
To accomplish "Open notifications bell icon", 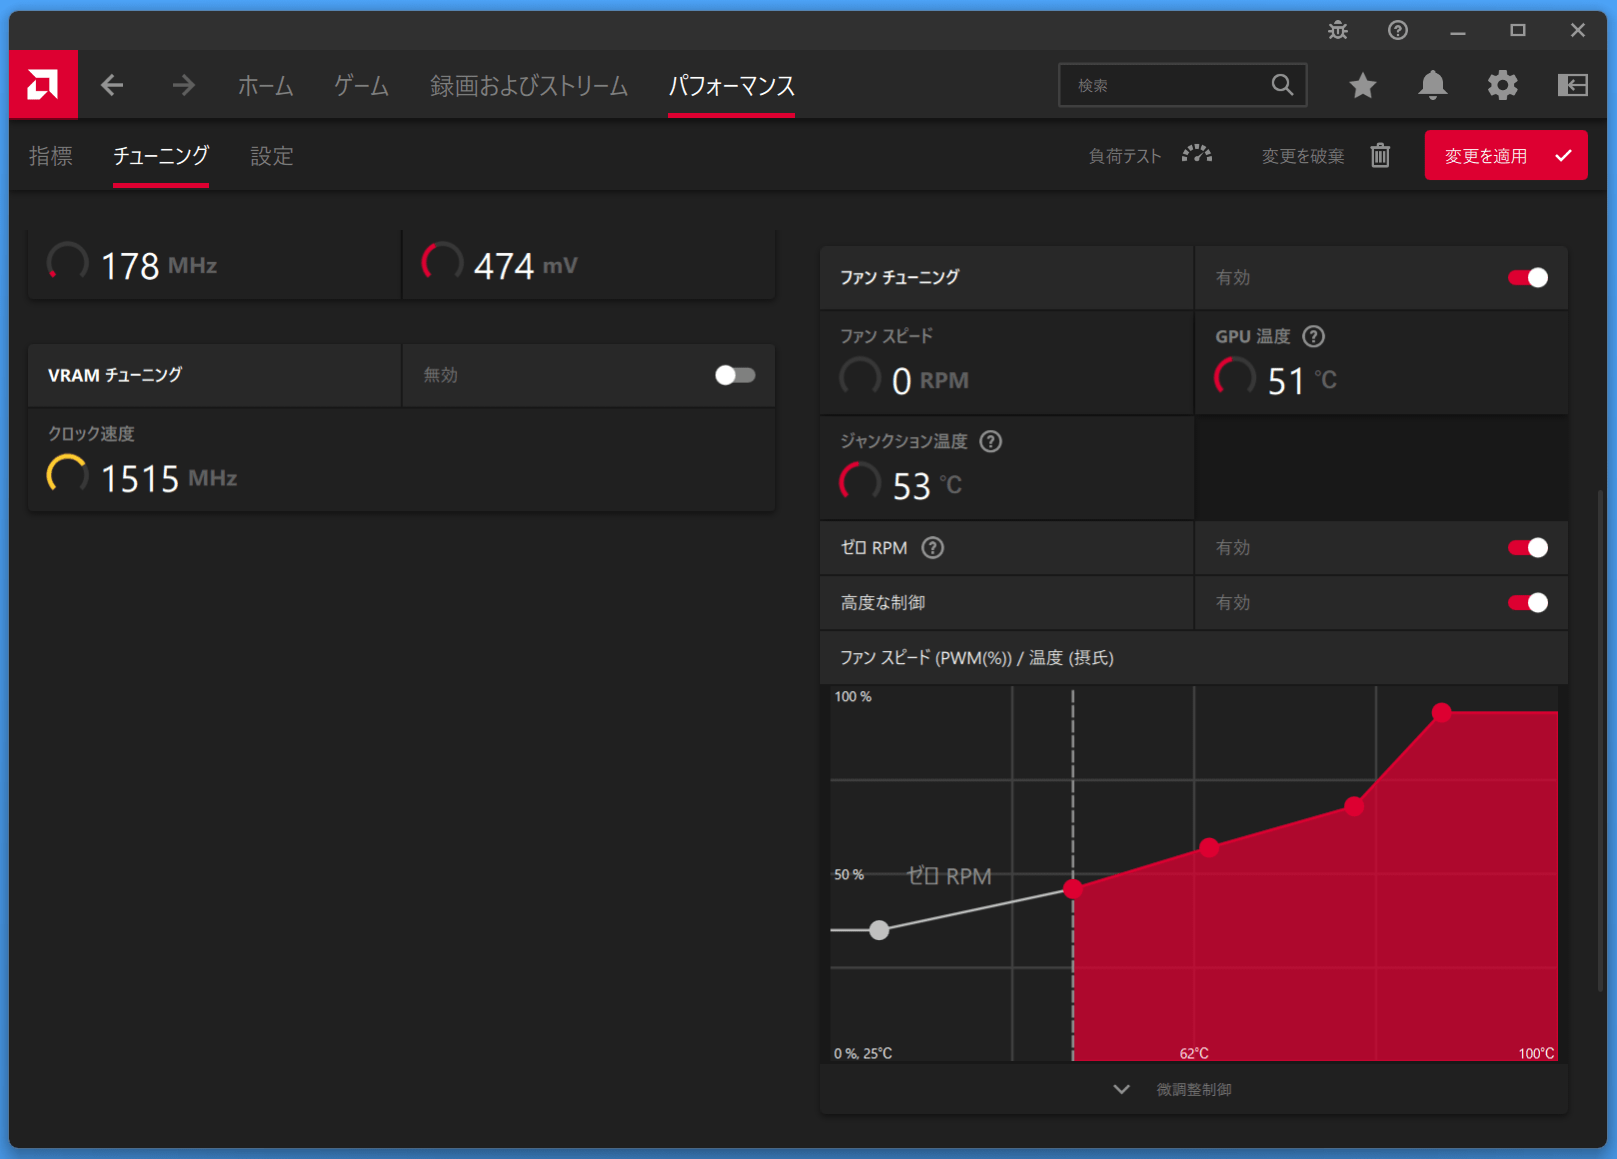I will (x=1432, y=86).
